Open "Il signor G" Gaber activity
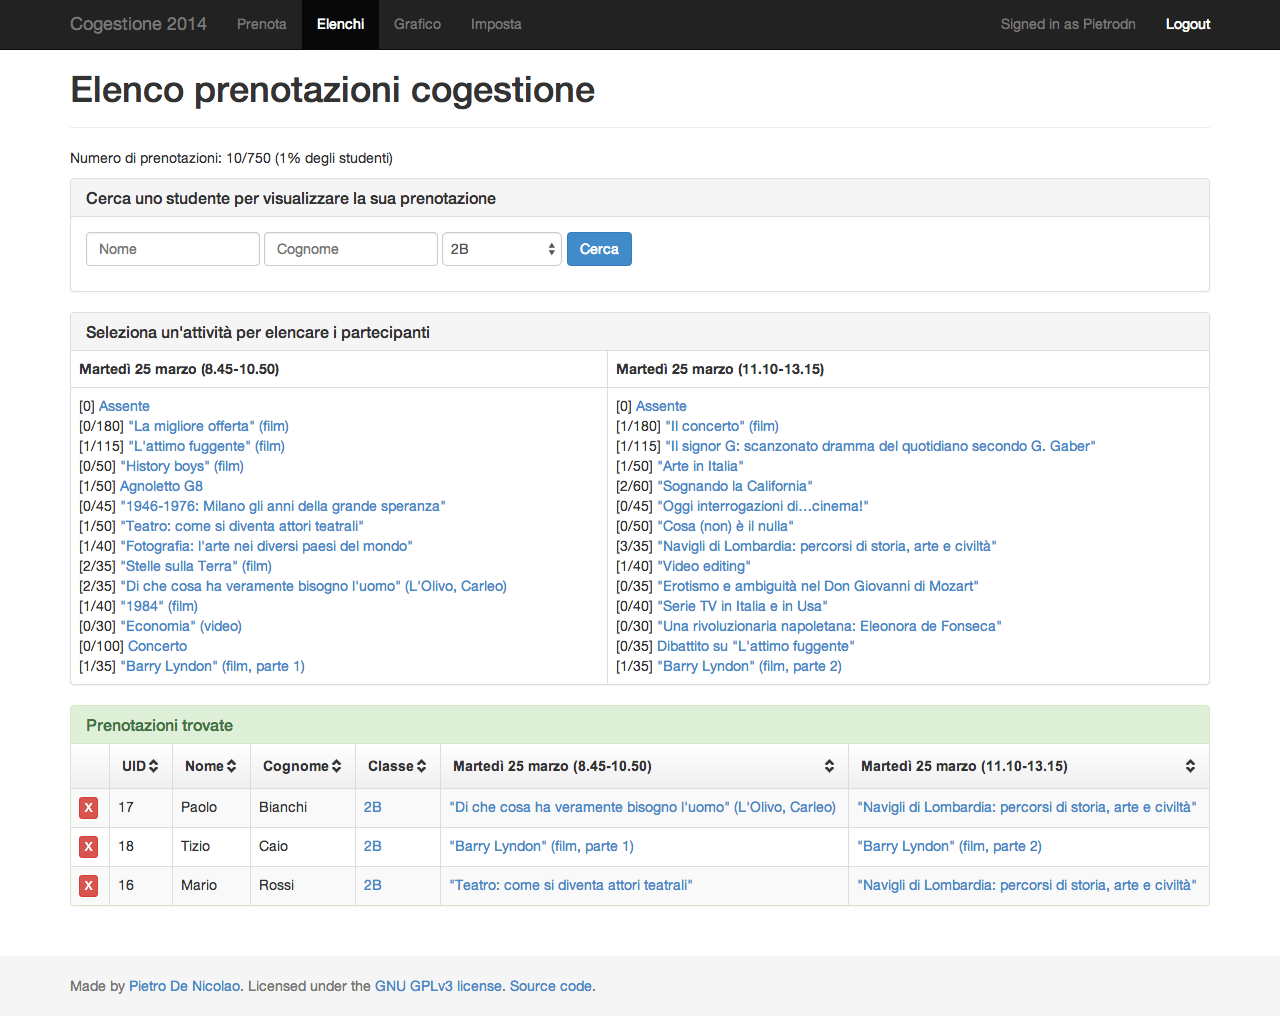This screenshot has width=1280, height=1017. [x=880, y=446]
